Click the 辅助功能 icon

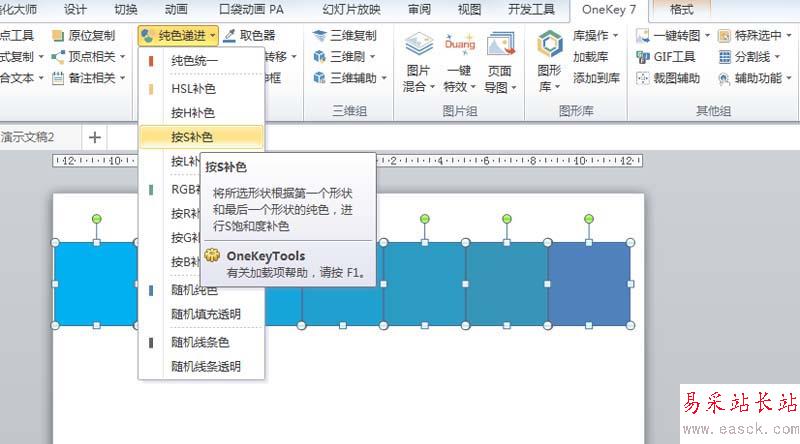pos(724,78)
